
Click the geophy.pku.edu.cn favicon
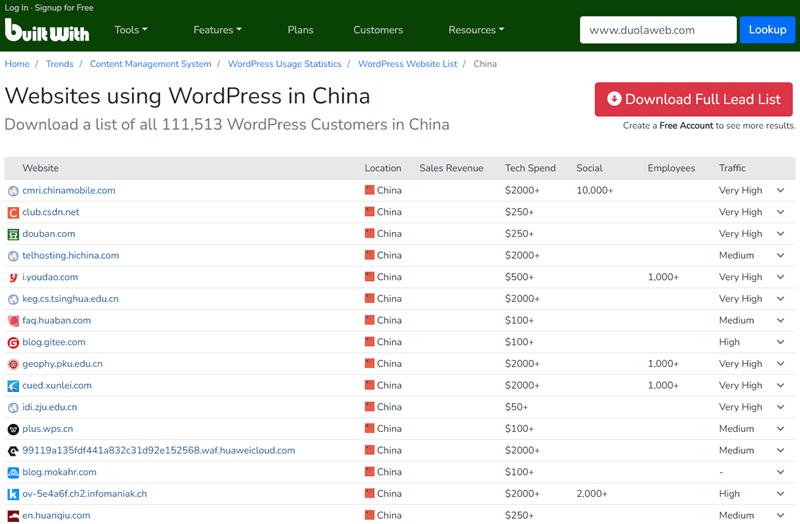(x=13, y=364)
